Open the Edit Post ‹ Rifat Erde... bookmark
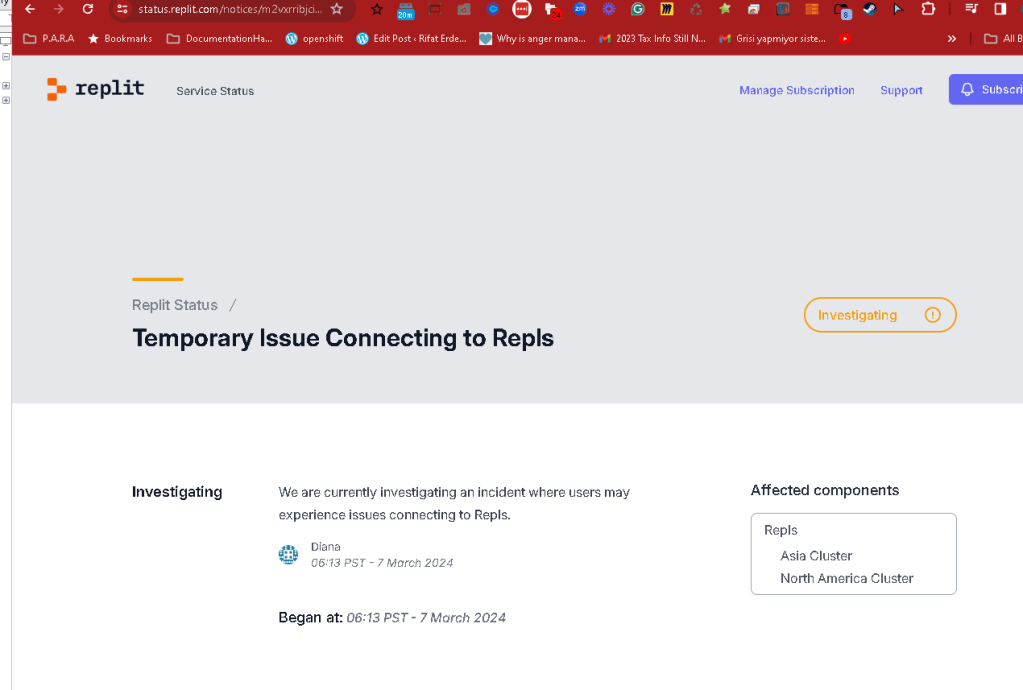This screenshot has height=690, width=1023. [411, 38]
